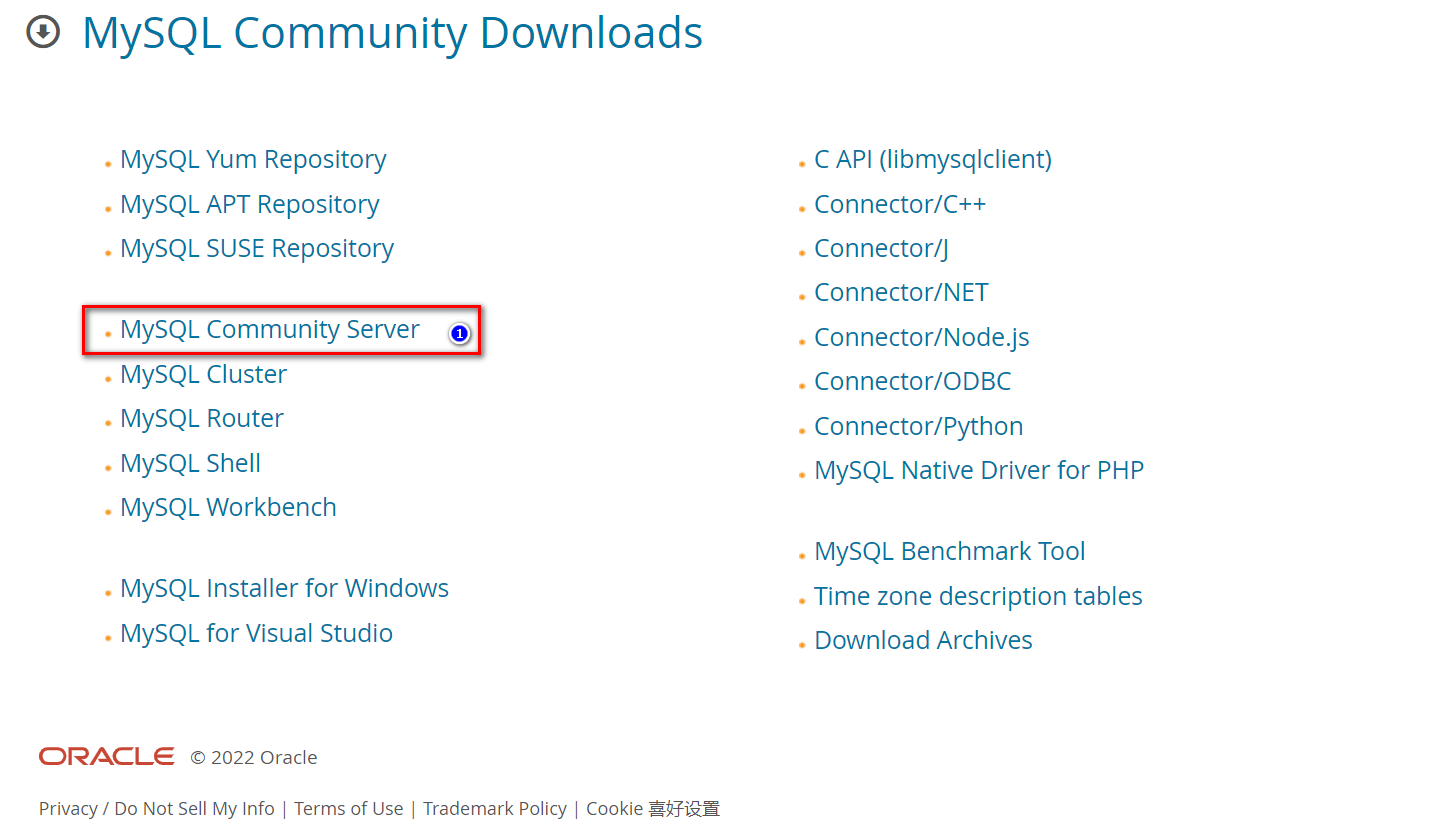Screen dimensions: 1454x838
Task: Click the Oracle logo in the footer
Action: point(106,757)
